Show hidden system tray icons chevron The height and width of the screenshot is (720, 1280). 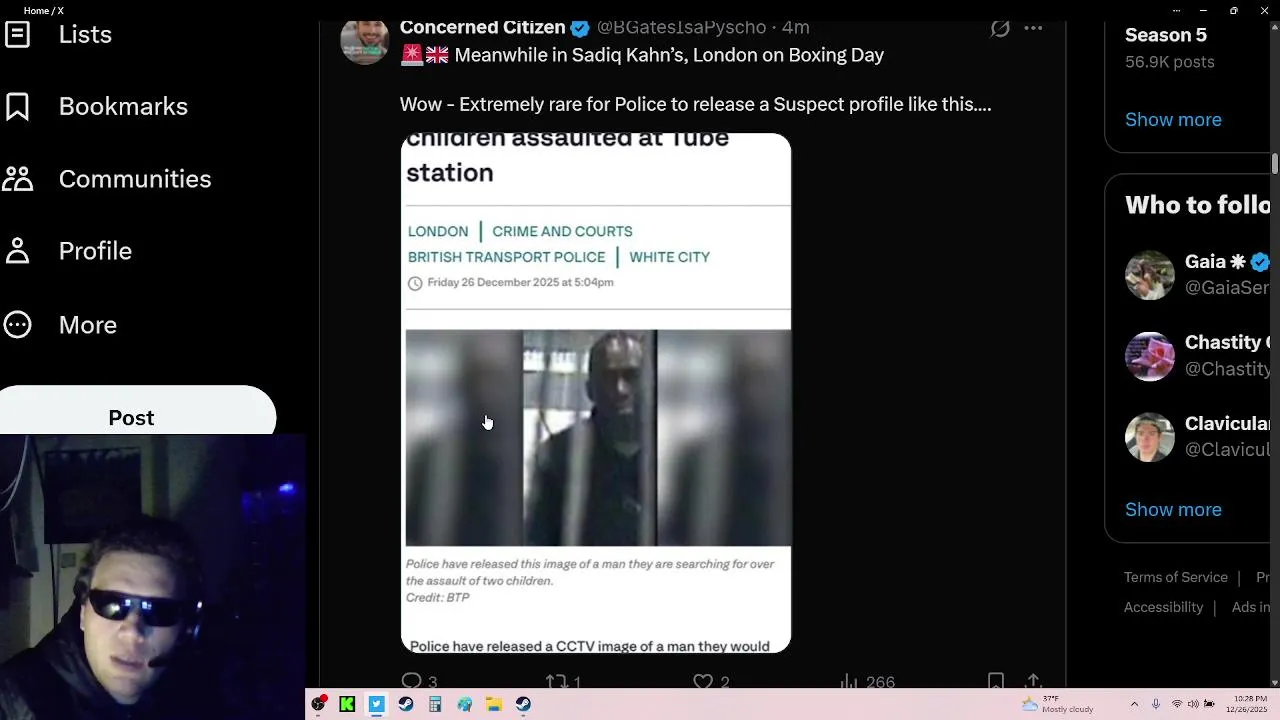click(x=1134, y=704)
